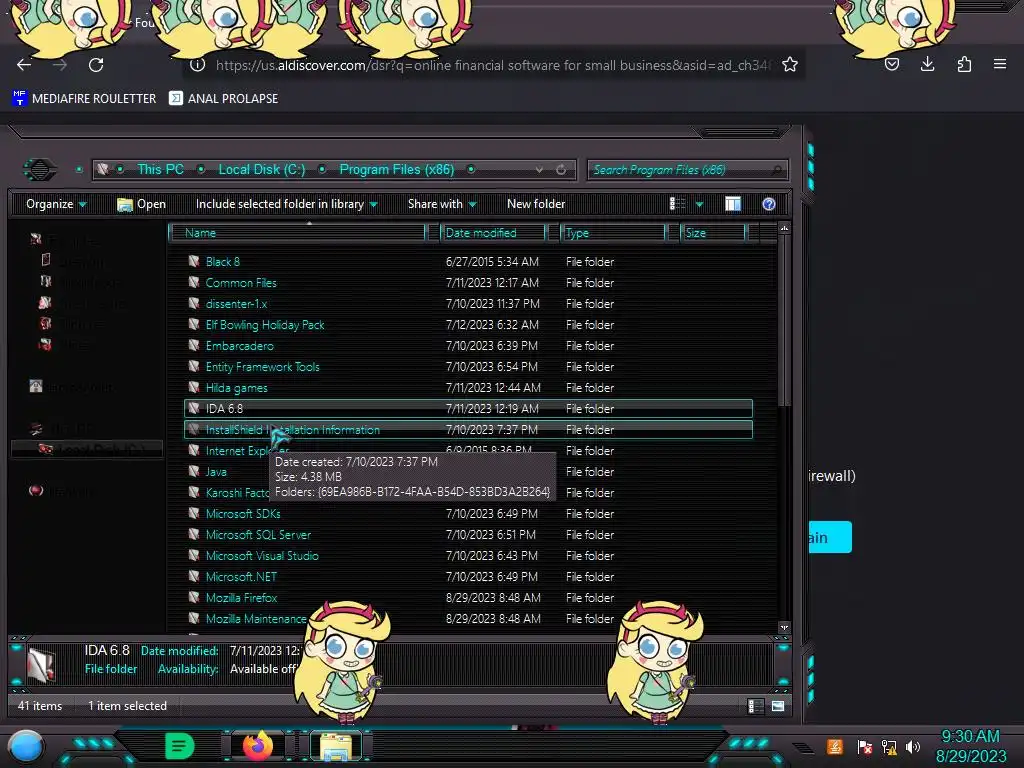1024x768 pixels.
Task: Select Program Files (x86) breadcrumb
Action: pyautogui.click(x=396, y=169)
